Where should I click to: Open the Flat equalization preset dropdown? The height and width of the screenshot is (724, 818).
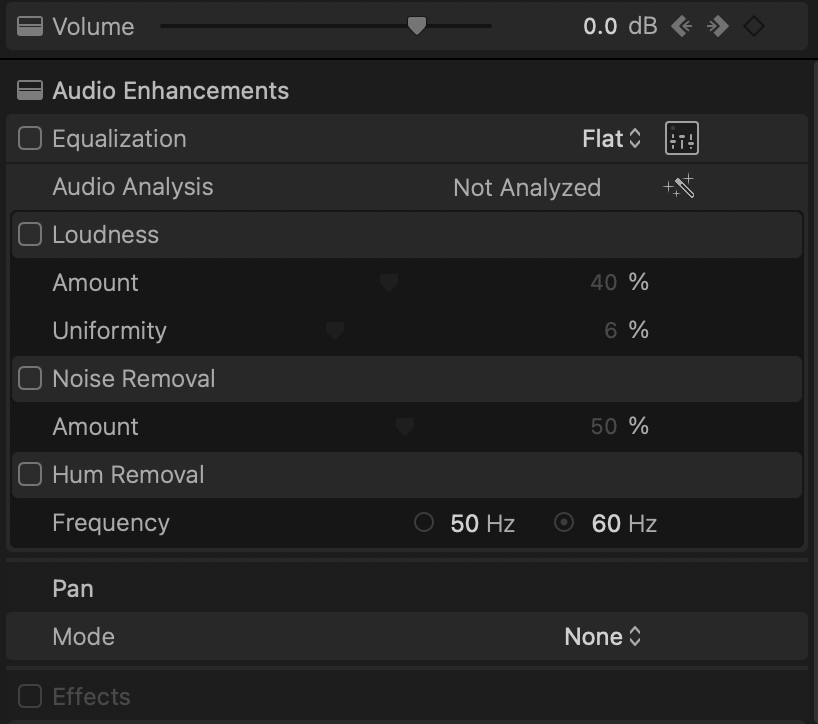[610, 139]
